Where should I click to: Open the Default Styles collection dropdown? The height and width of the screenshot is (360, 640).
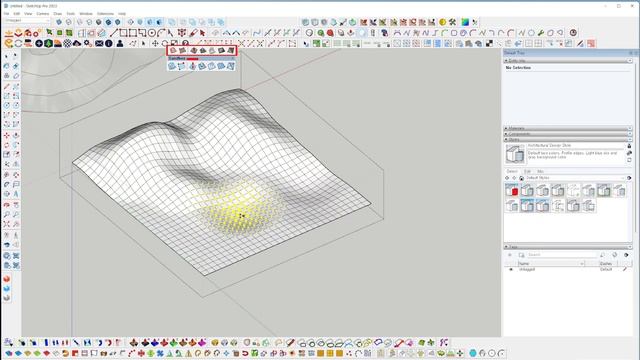[575, 178]
